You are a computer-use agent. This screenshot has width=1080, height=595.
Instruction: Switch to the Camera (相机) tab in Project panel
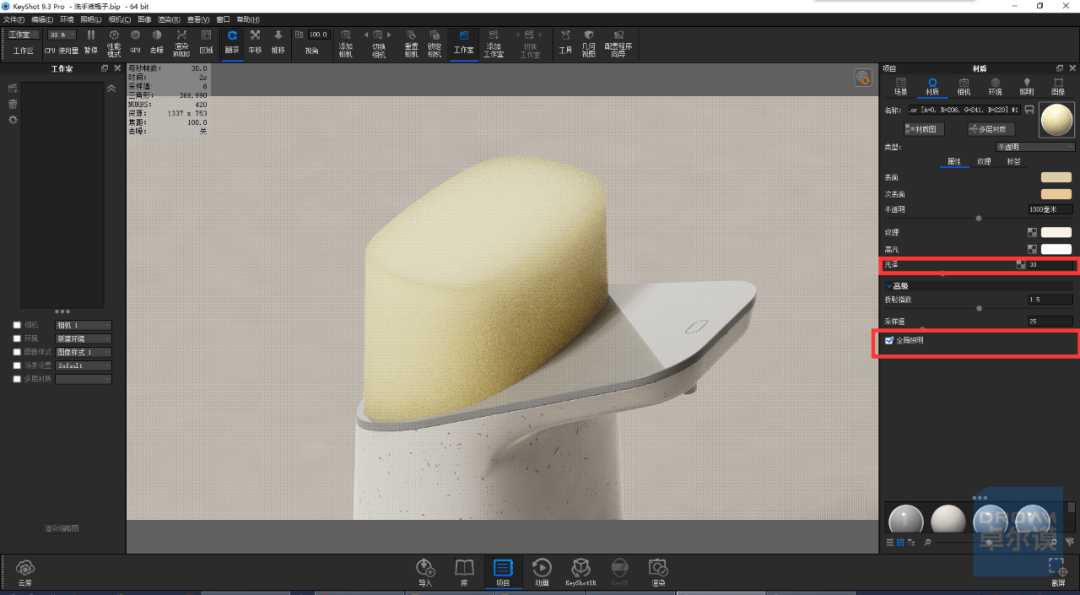(x=964, y=87)
